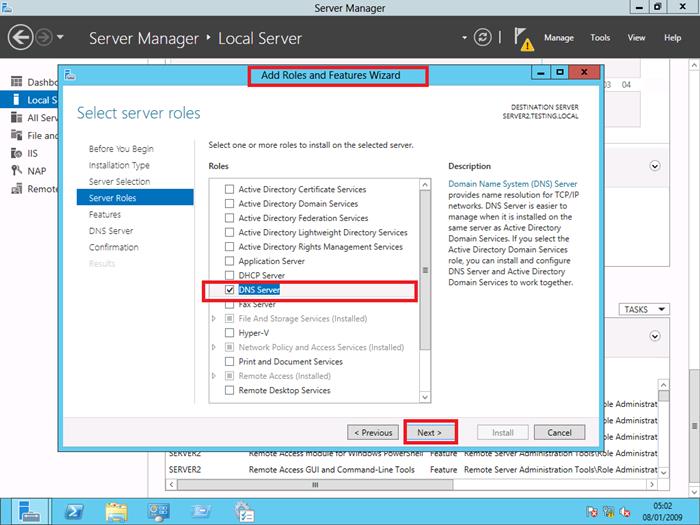Open the Manage menu
The height and width of the screenshot is (525, 700).
click(x=558, y=38)
